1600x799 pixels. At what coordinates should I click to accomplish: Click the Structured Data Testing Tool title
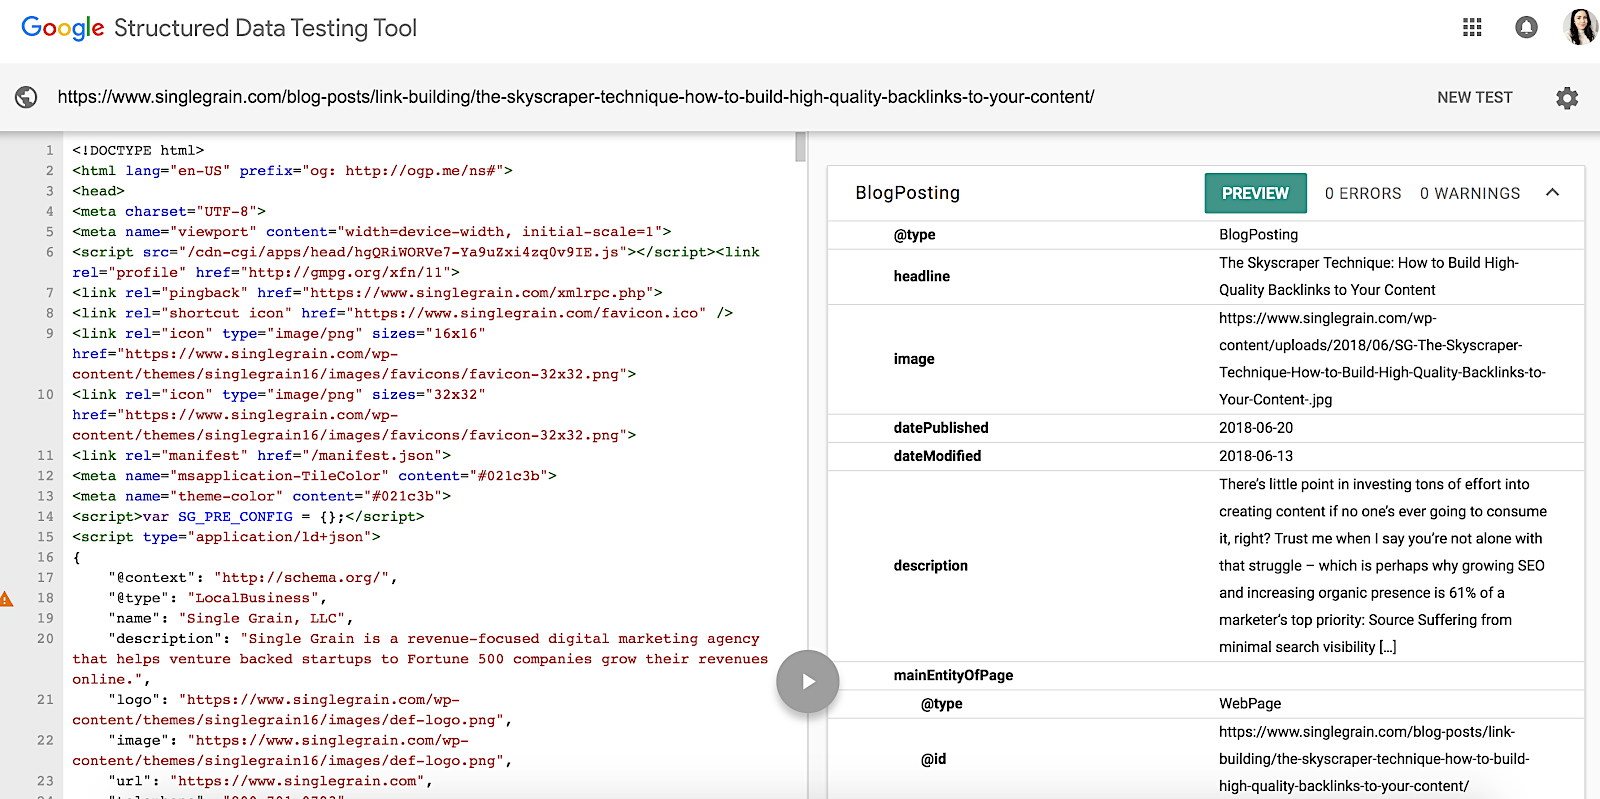[265, 28]
